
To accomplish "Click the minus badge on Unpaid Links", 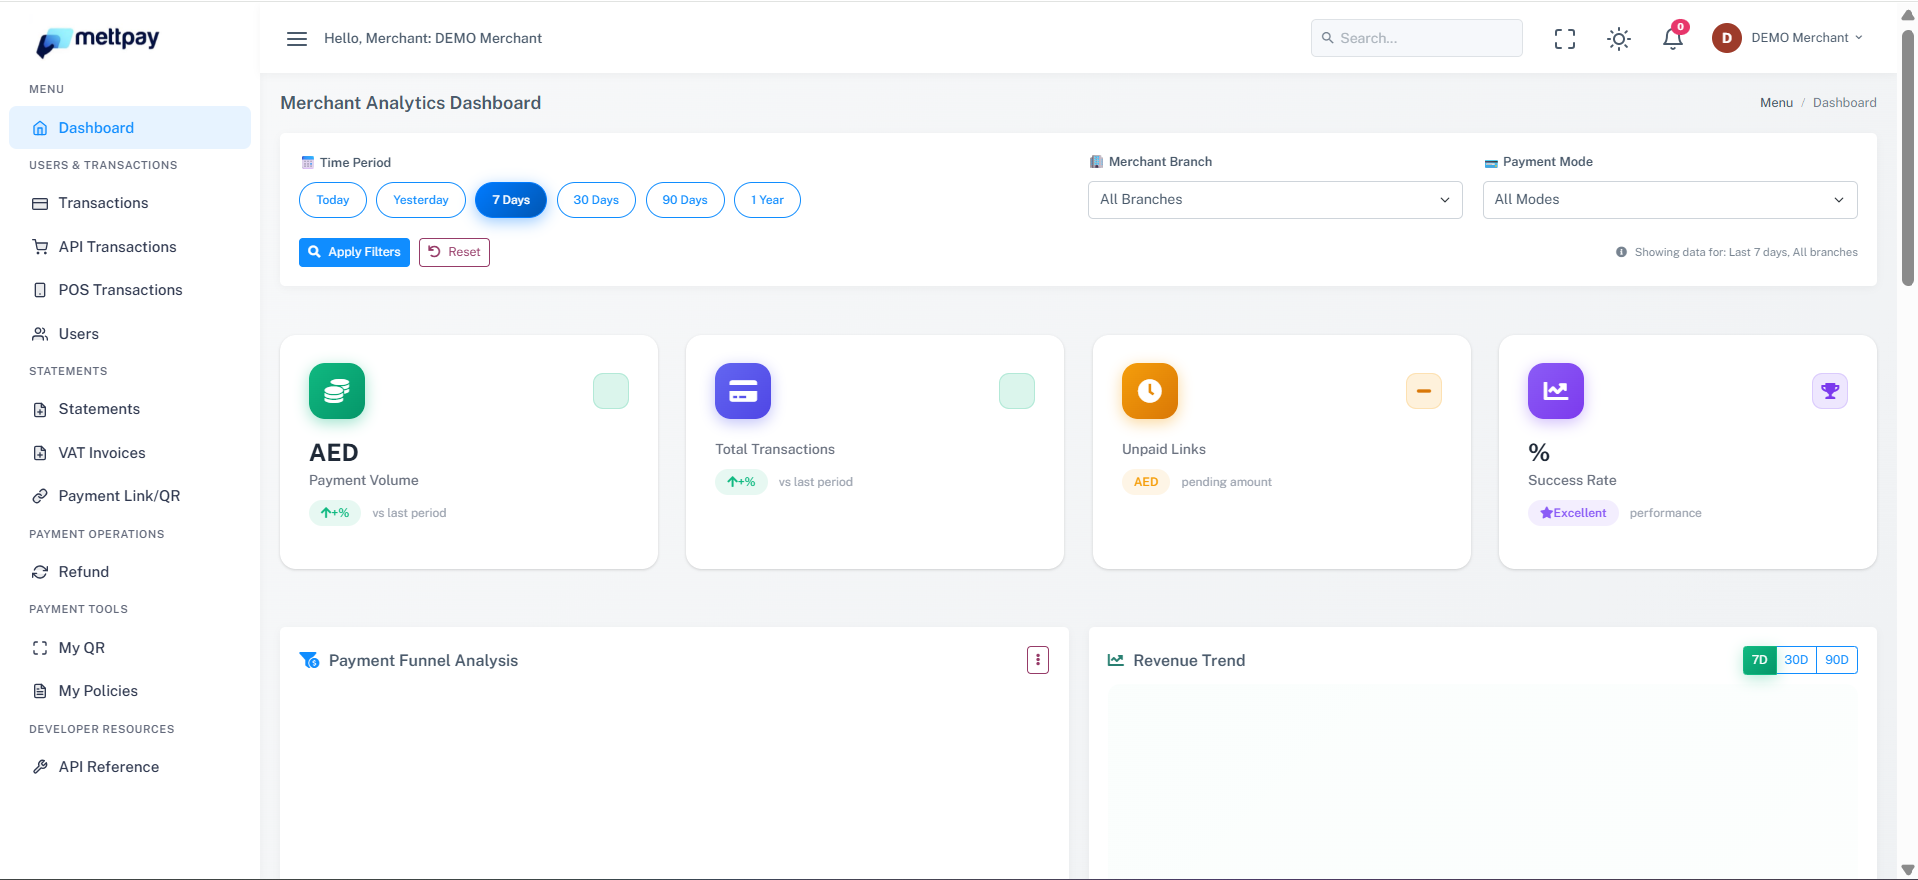I will (1424, 391).
